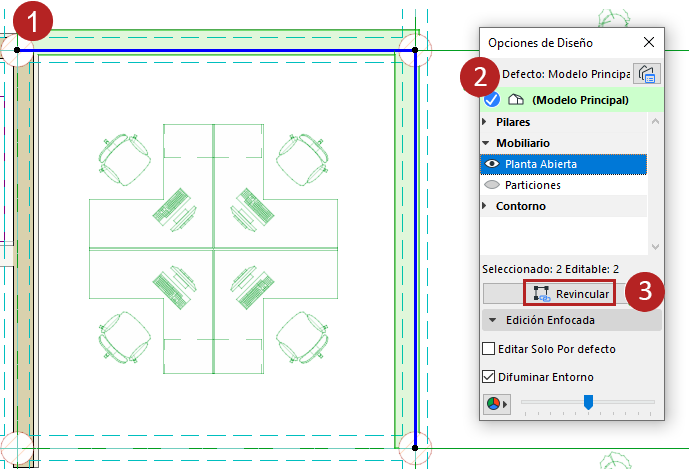Uncheck Difuminar Entorno checkbox
This screenshot has height=469, width=689.
click(489, 377)
